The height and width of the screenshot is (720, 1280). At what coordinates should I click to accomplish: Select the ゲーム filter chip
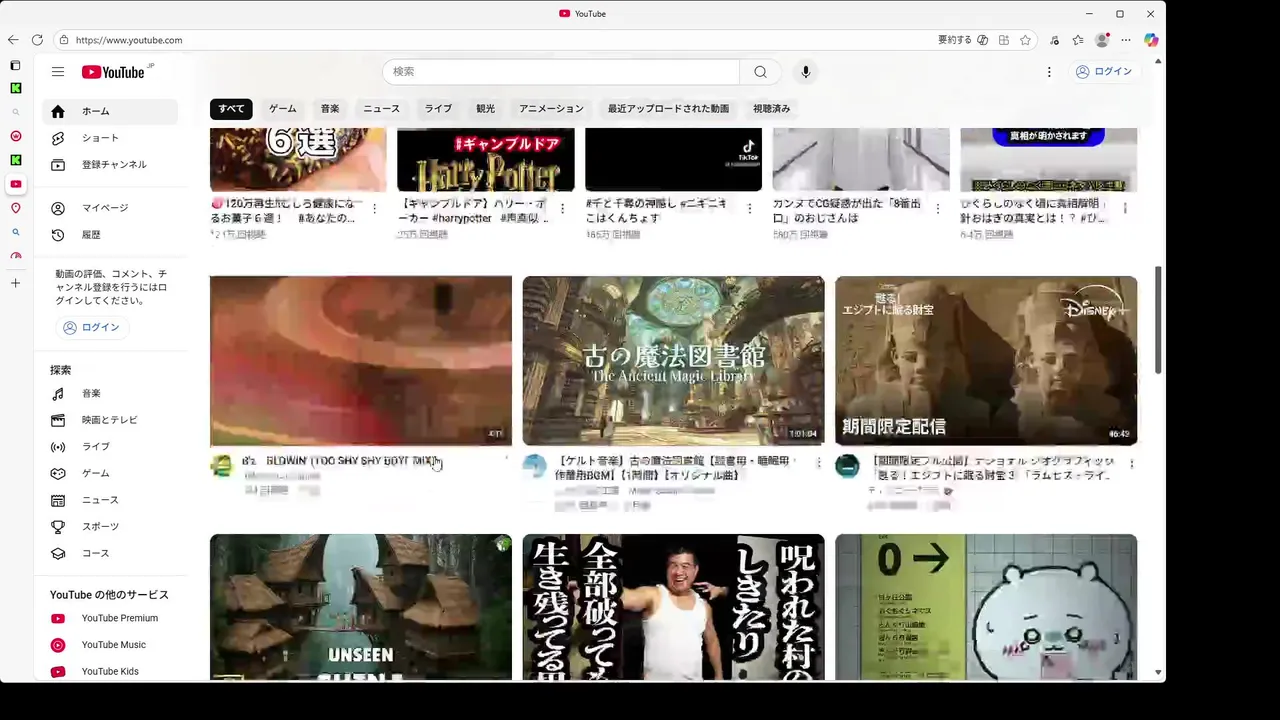(x=282, y=108)
